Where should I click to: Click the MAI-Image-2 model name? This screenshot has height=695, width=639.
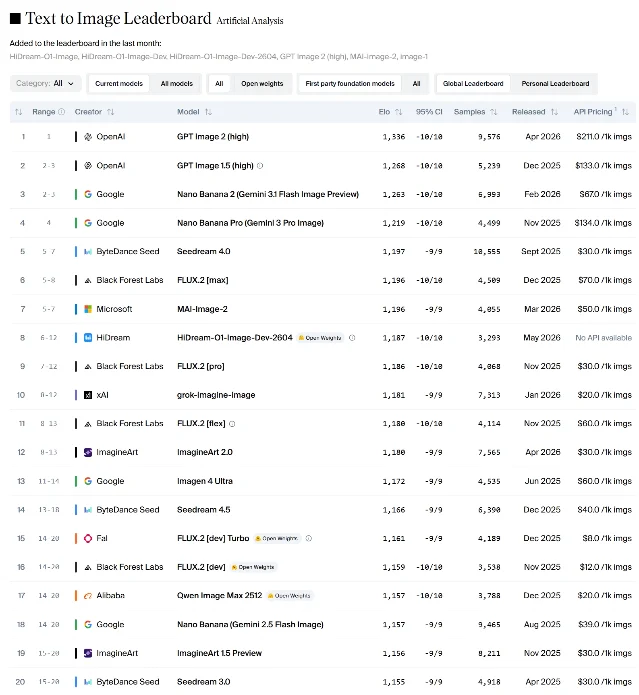[x=202, y=309]
